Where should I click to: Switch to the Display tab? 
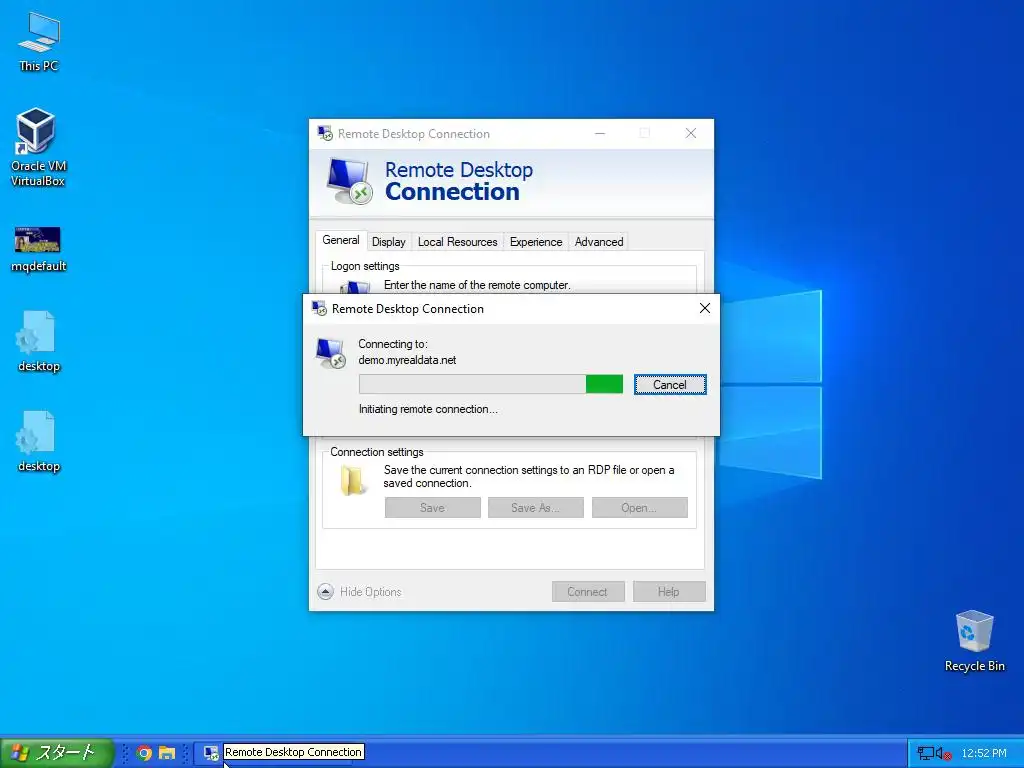pyautogui.click(x=389, y=242)
